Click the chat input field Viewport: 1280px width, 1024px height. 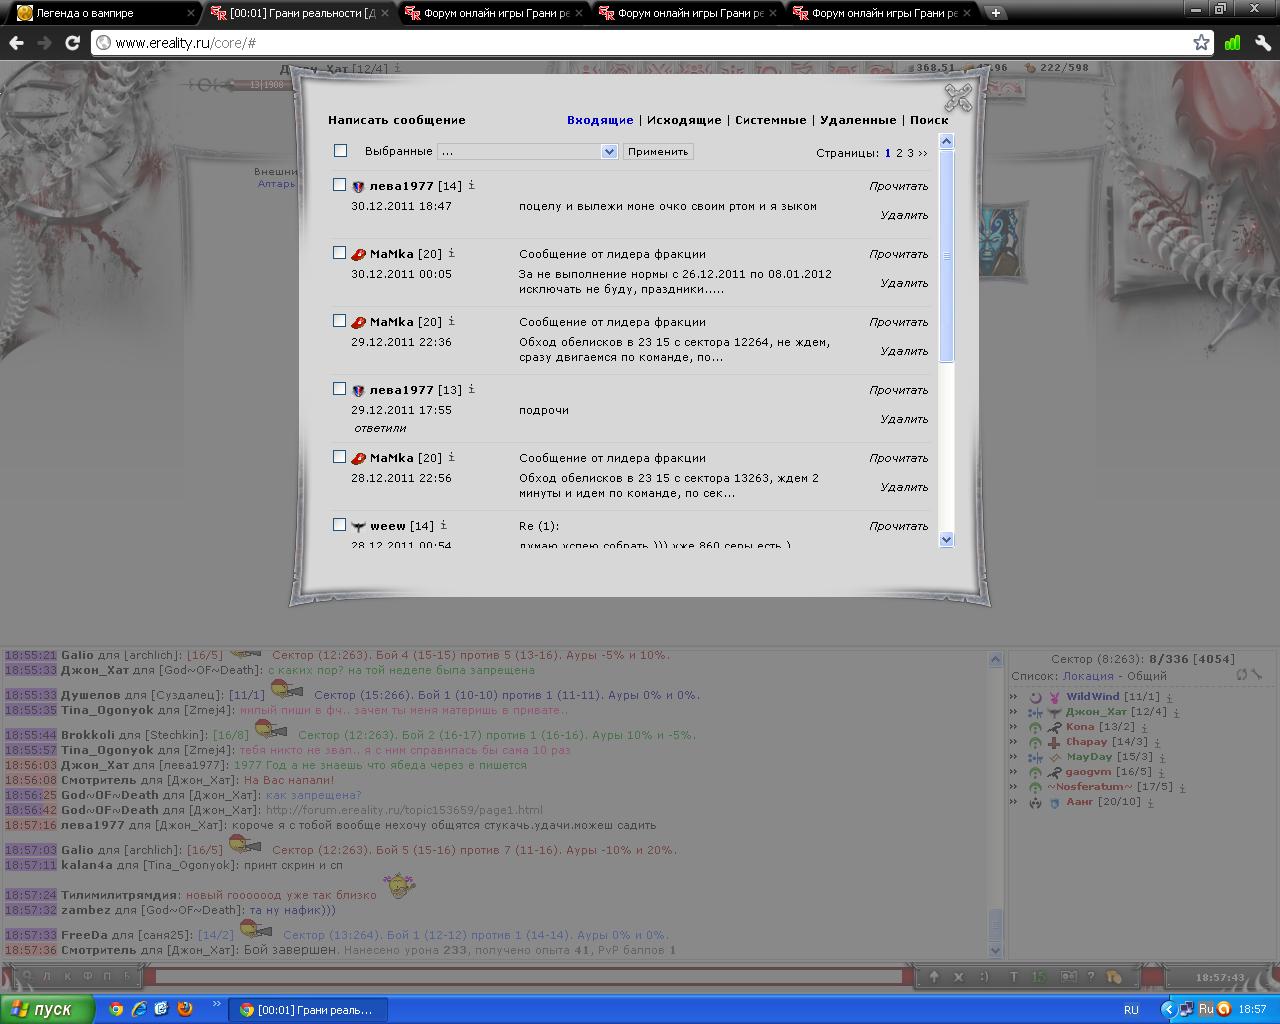528,977
